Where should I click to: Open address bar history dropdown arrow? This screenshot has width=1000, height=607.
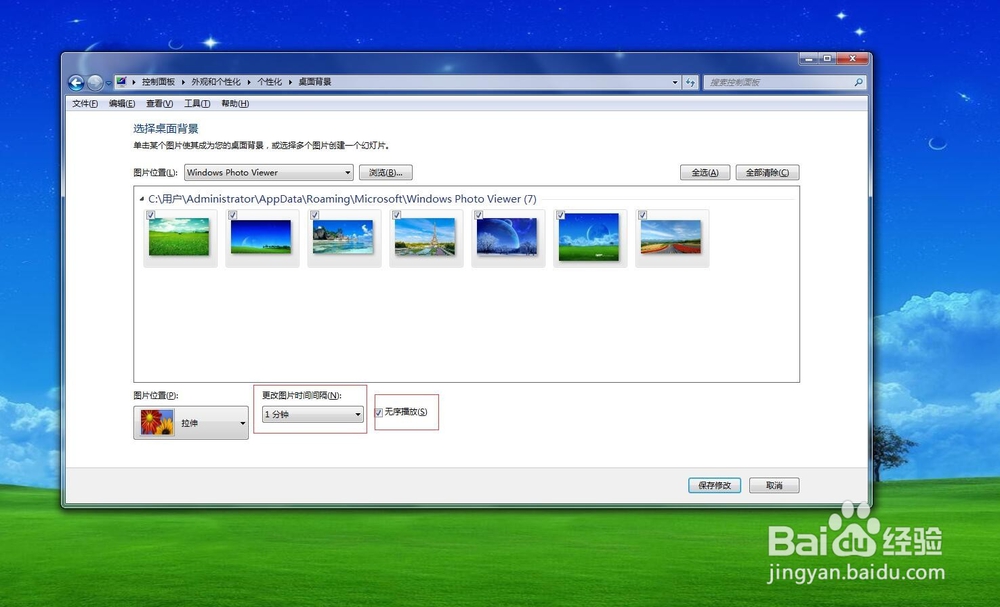coord(675,82)
